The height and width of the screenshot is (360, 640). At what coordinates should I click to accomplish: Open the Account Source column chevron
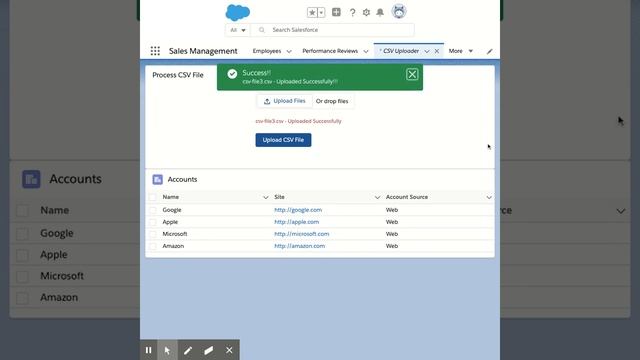[489, 198]
